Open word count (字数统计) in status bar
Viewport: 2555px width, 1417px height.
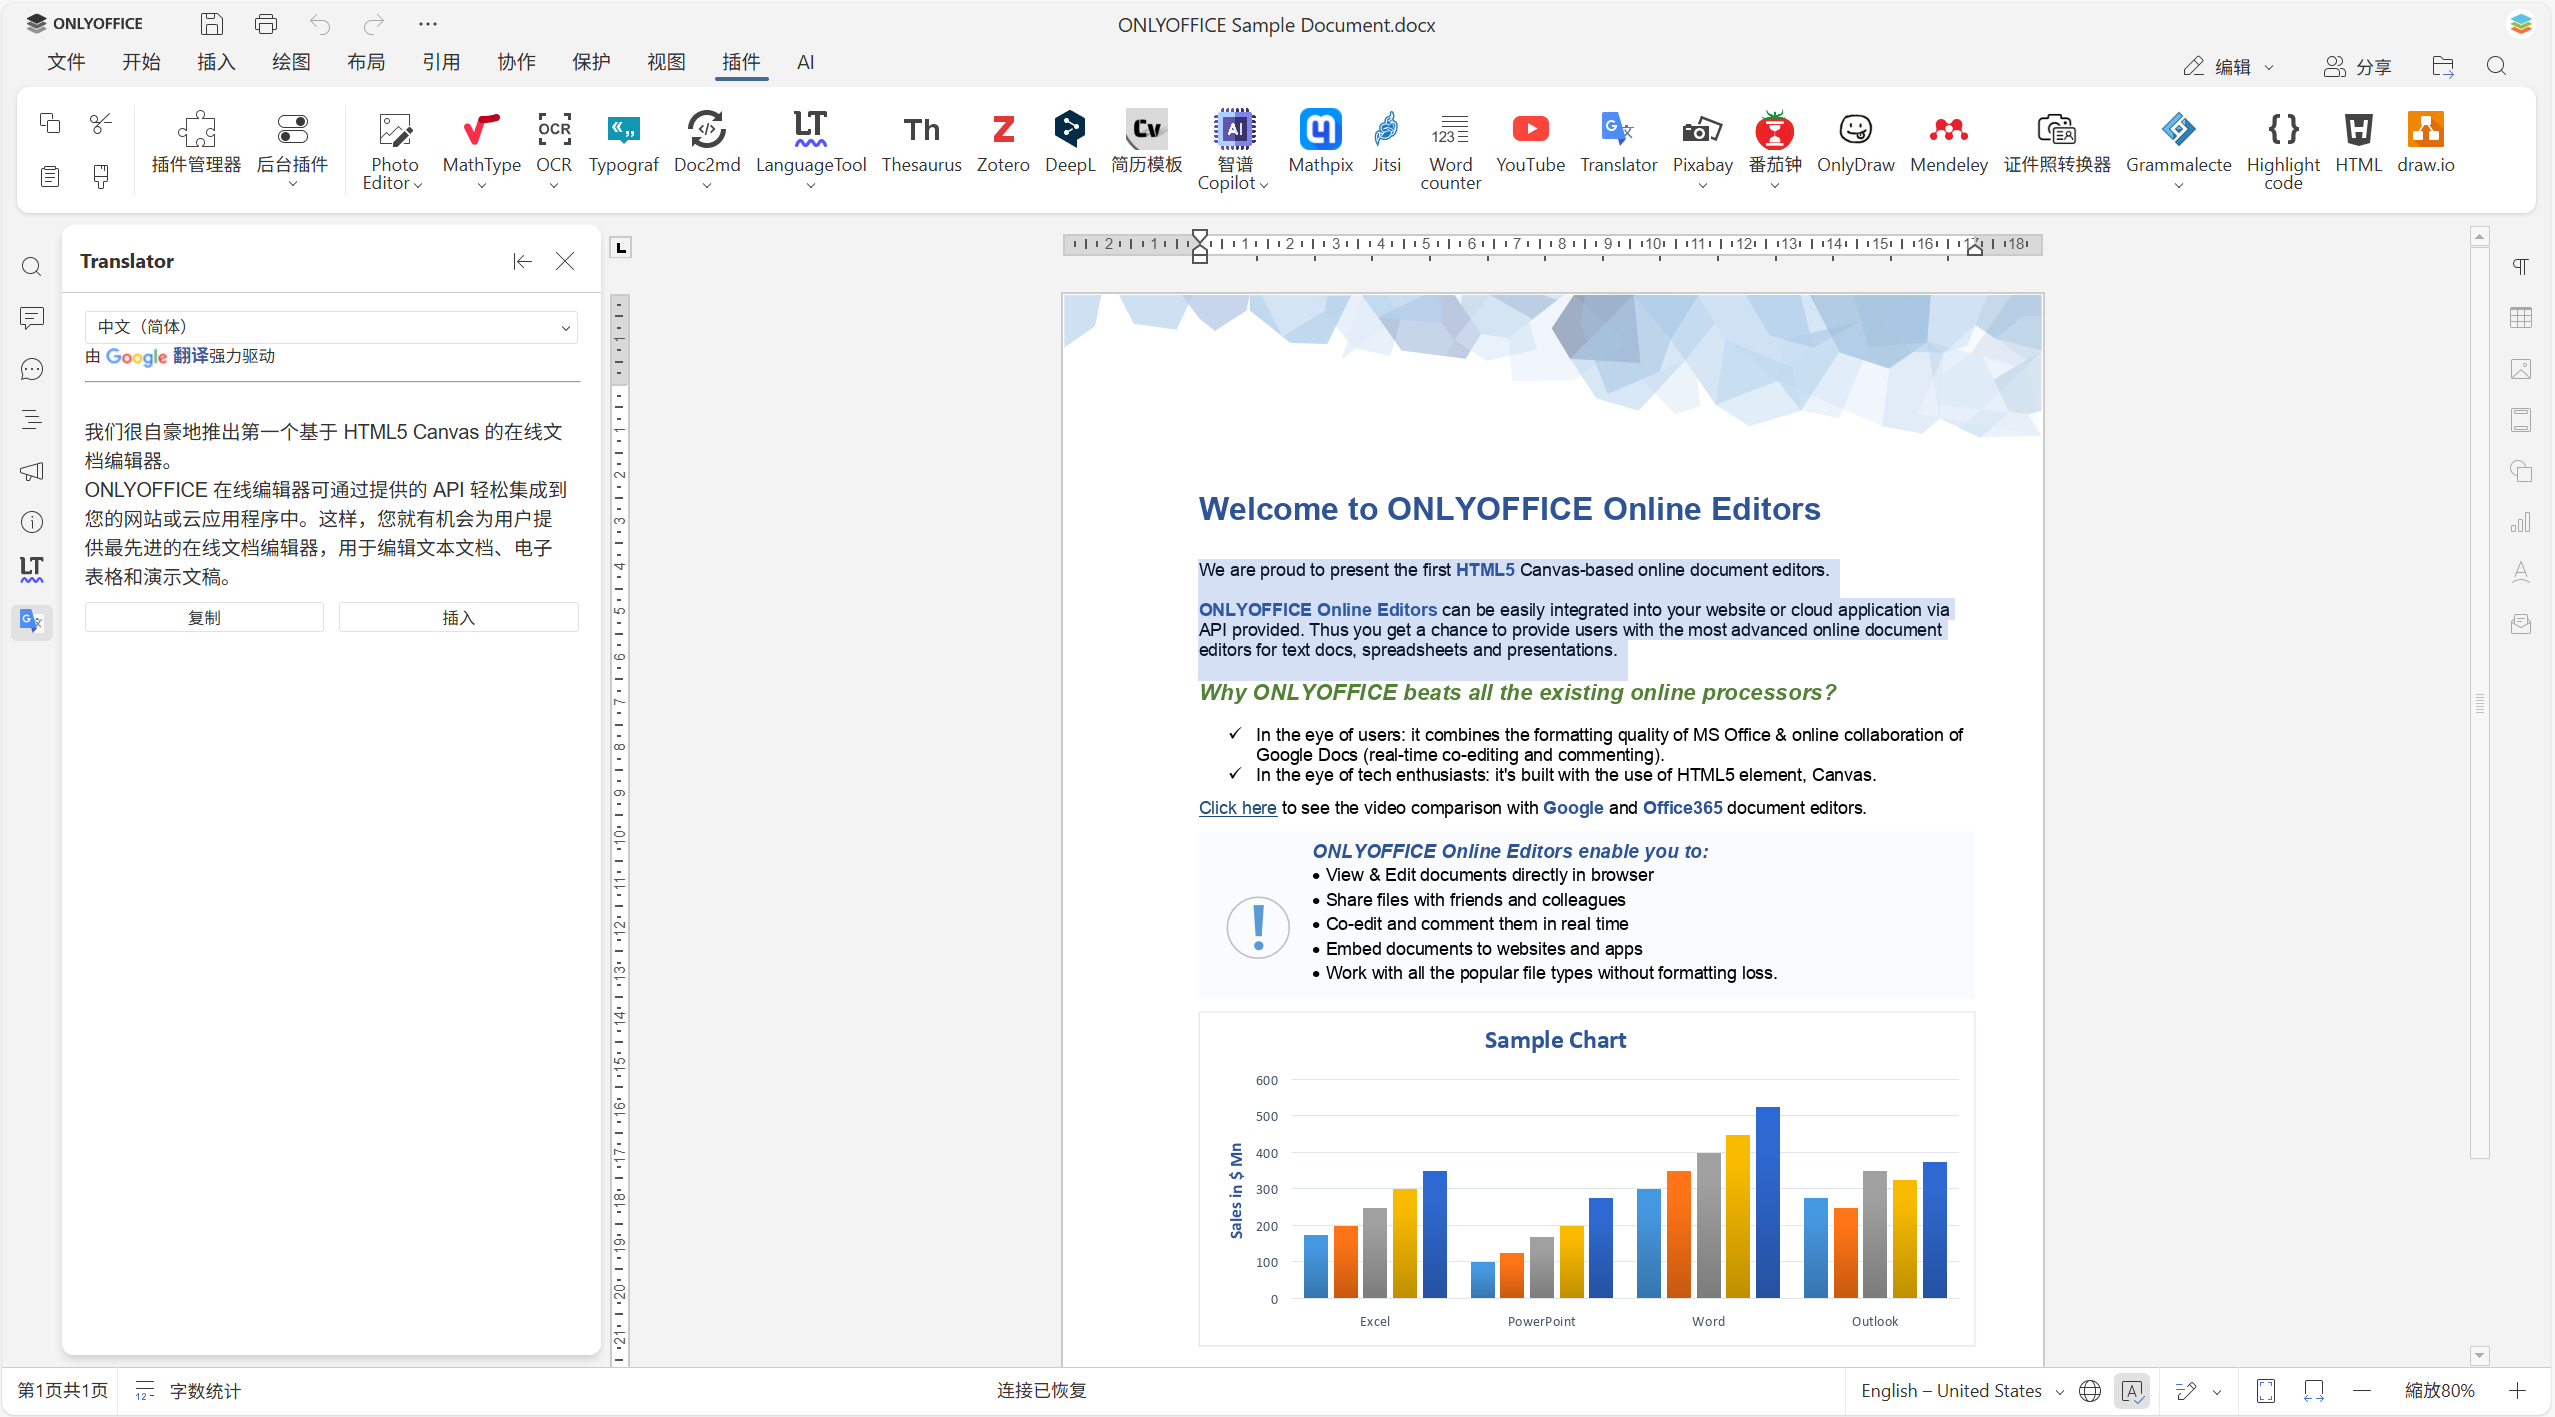coord(188,1391)
